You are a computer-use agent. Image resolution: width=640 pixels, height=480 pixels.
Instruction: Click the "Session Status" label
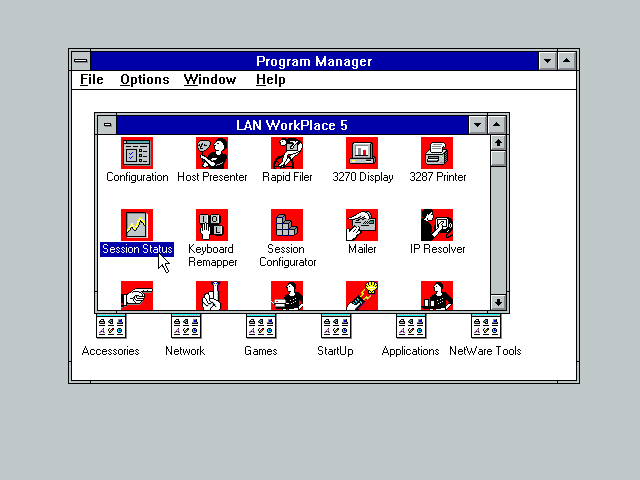click(137, 249)
